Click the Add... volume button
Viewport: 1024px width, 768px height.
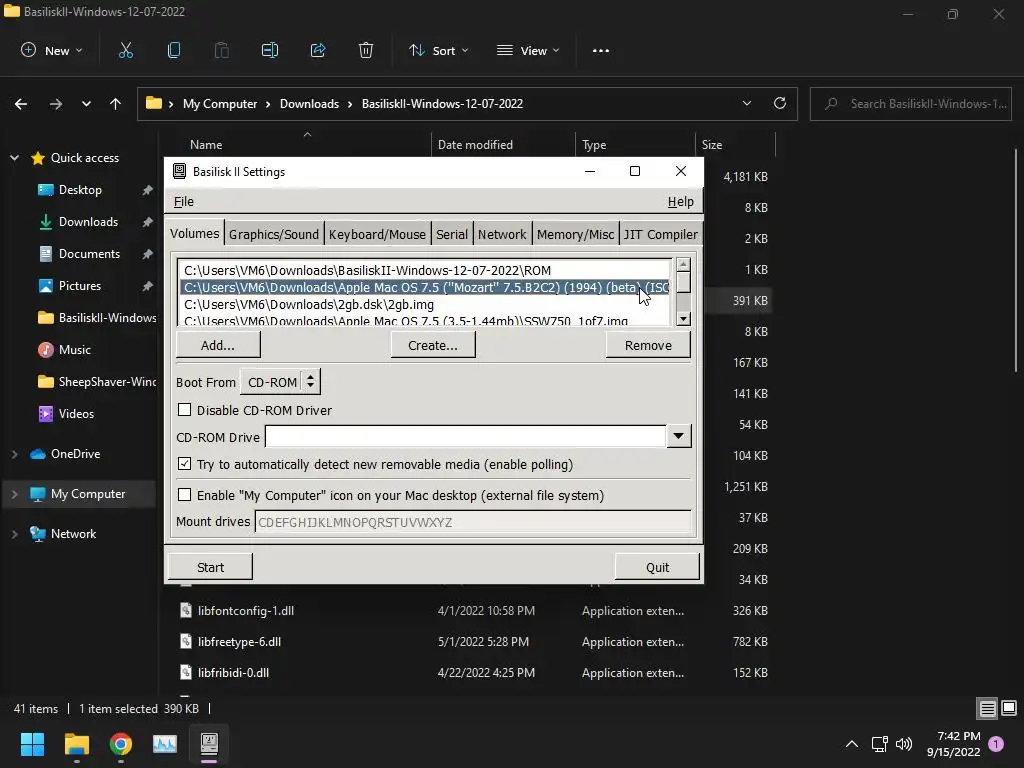click(x=217, y=345)
